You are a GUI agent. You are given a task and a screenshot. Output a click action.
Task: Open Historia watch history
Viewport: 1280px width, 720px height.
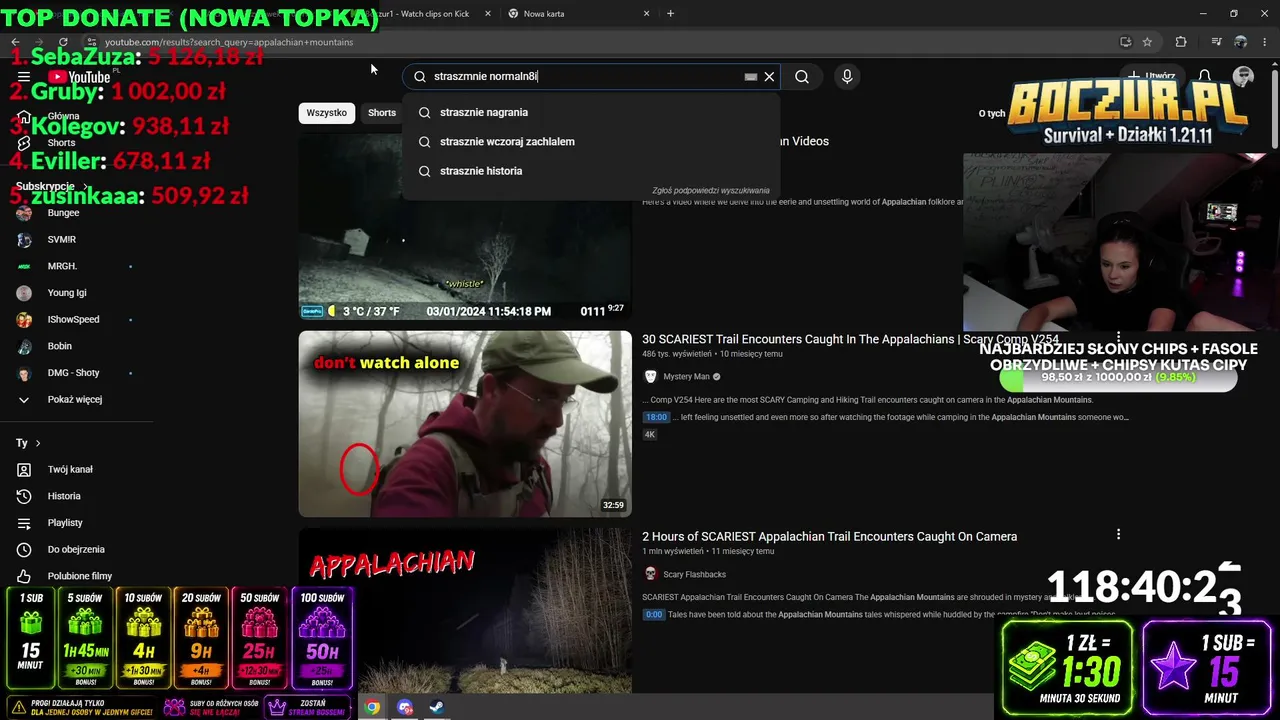coord(64,496)
